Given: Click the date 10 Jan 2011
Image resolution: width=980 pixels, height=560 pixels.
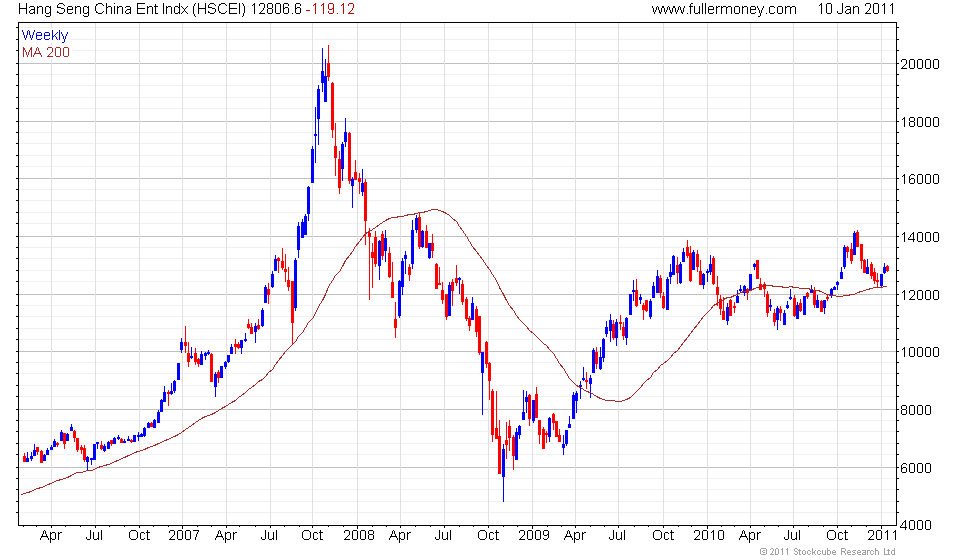Looking at the screenshot, I should 856,9.
